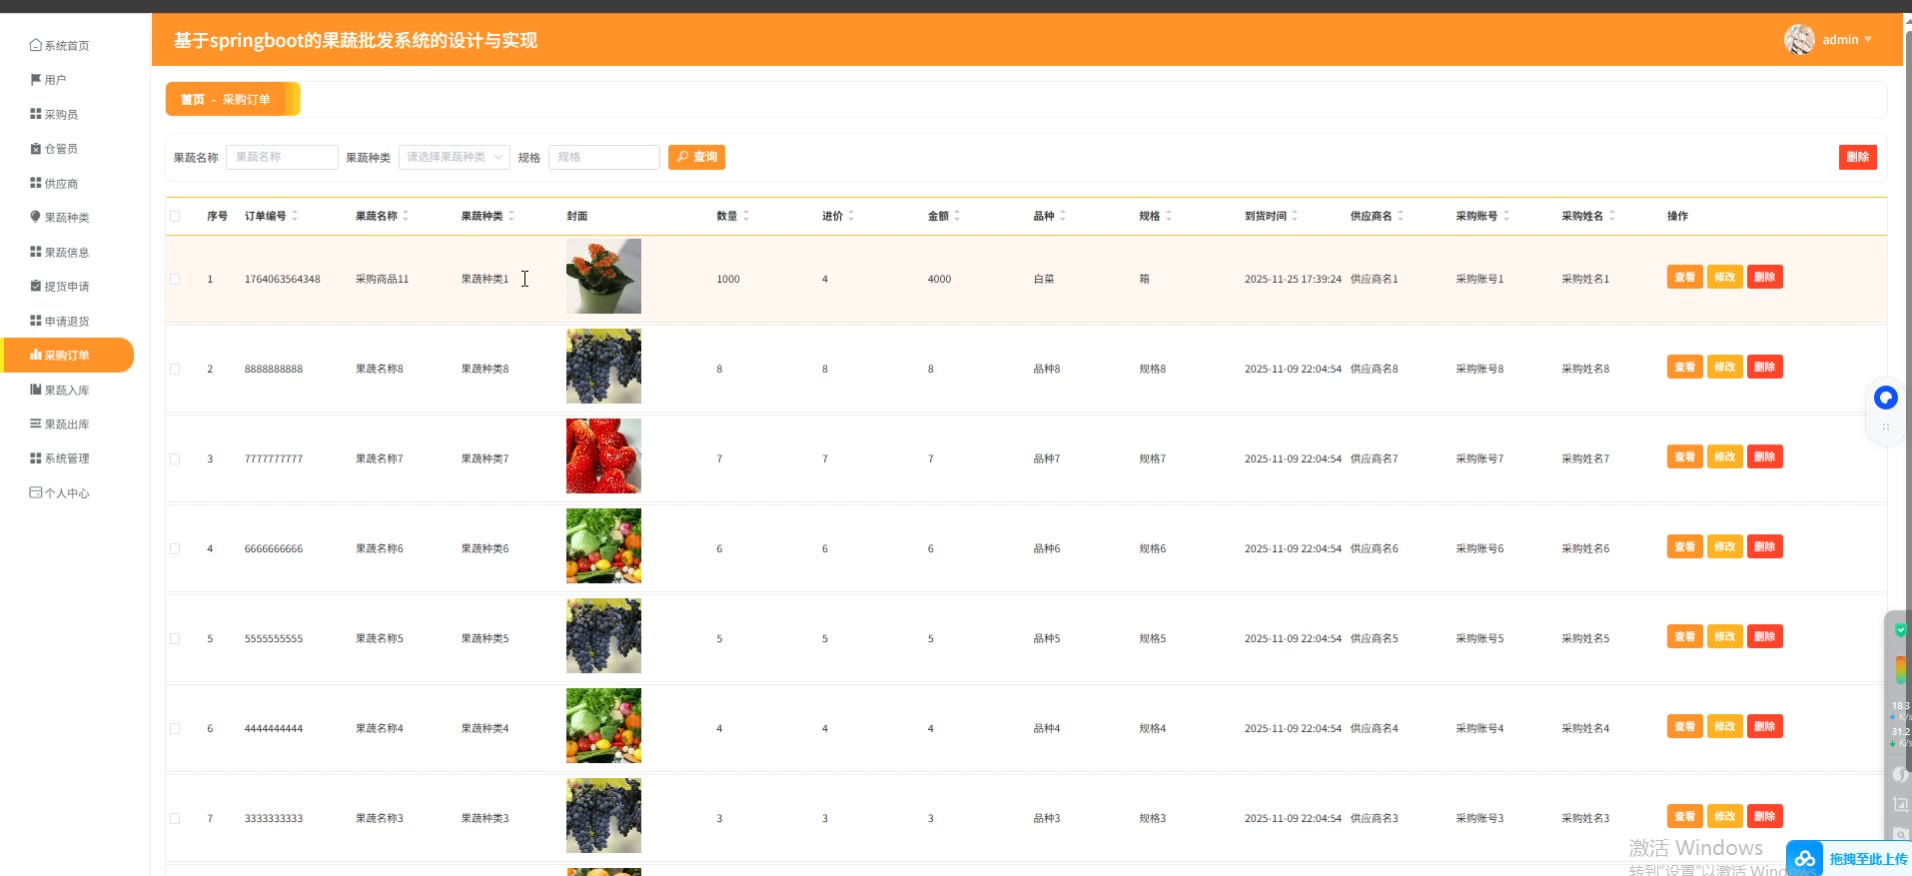
Task: Open the 果蔬出库 sidebar menu
Action: coord(67,424)
